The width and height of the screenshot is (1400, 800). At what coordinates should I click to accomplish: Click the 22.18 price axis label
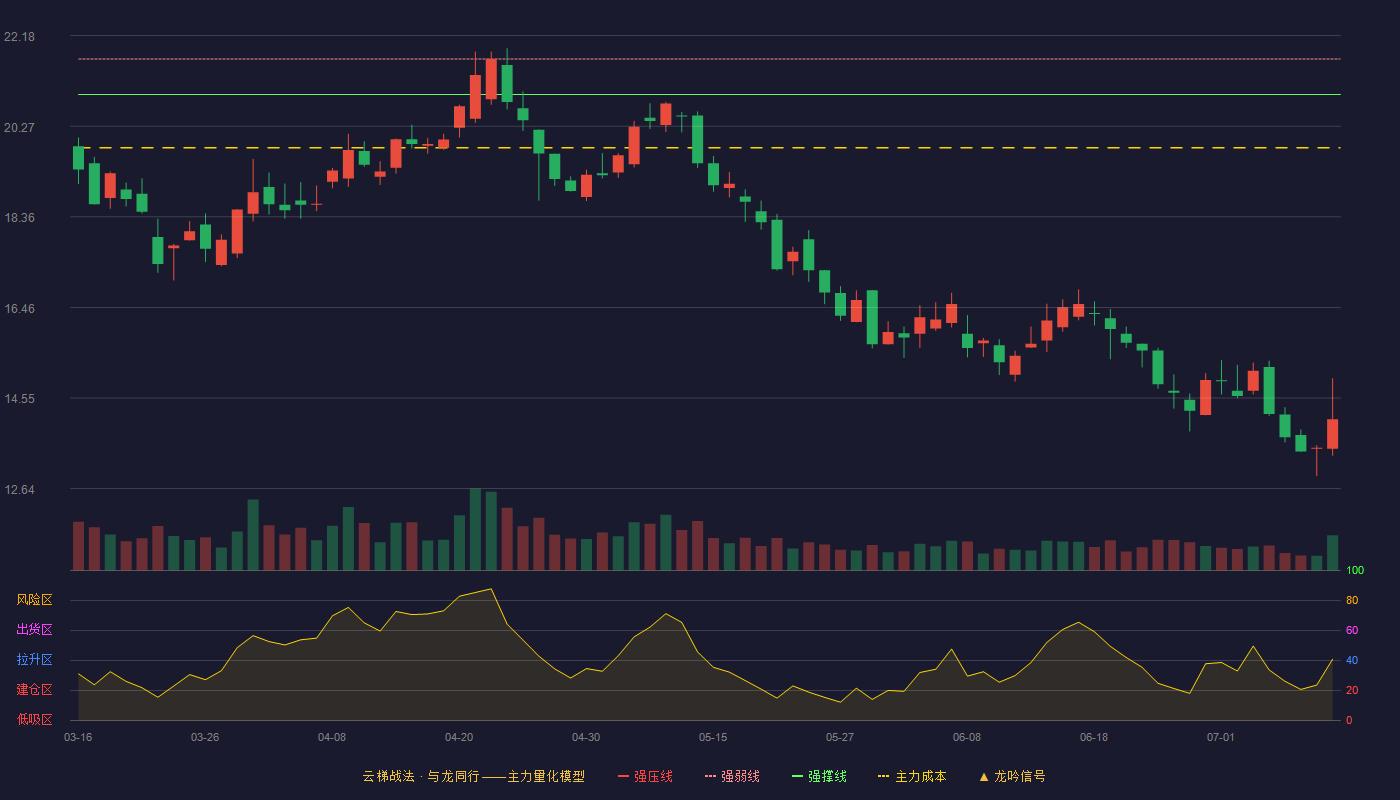point(19,37)
